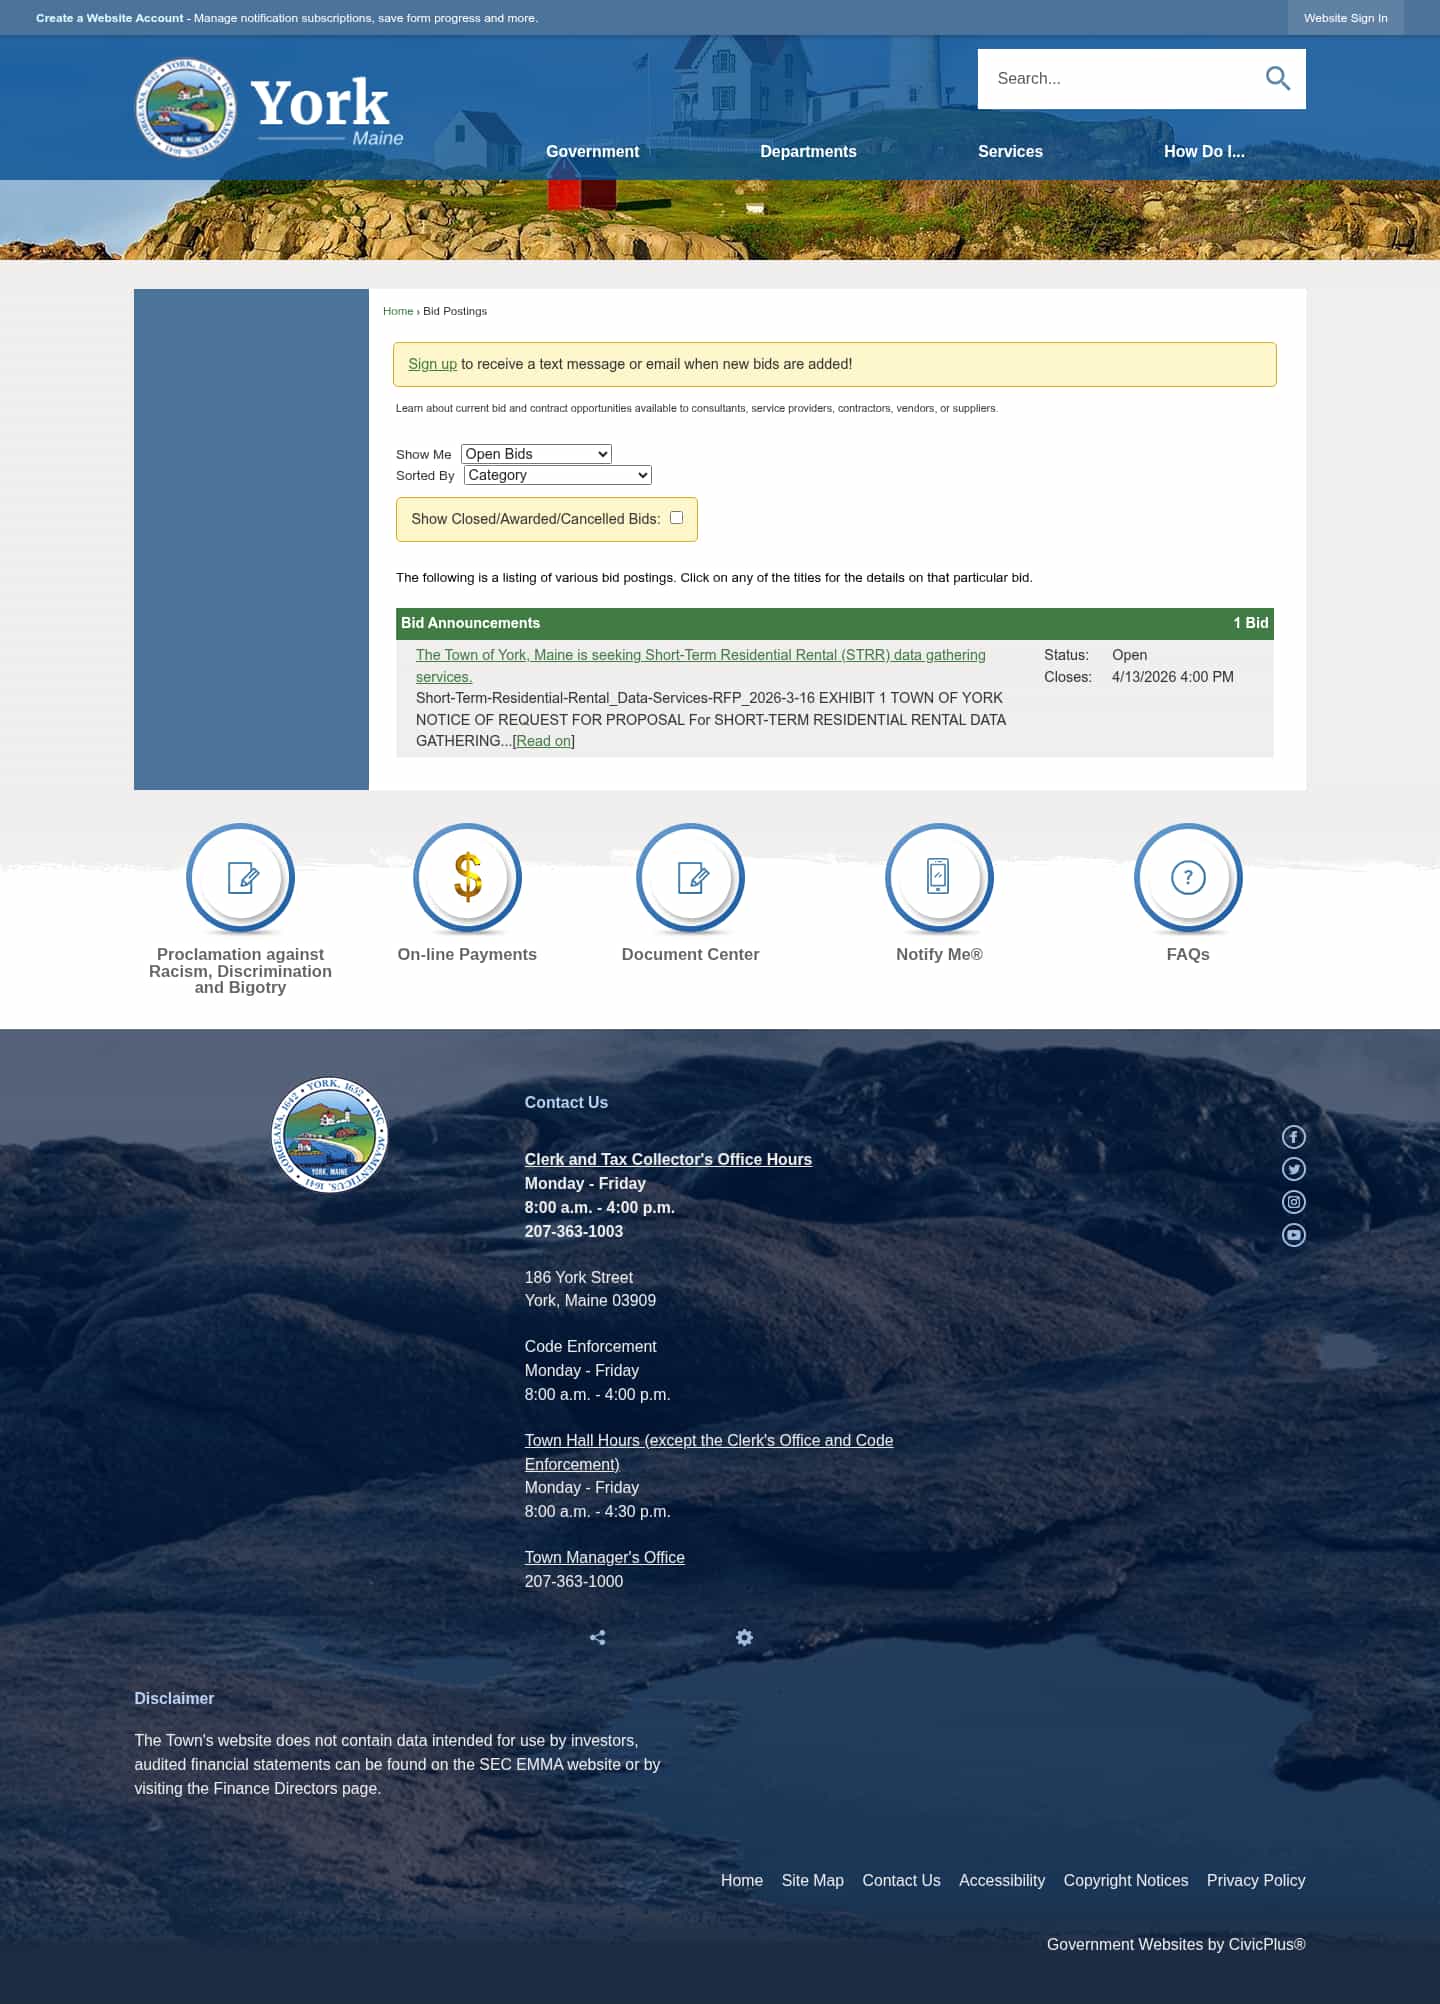This screenshot has width=1440, height=2004.
Task: Click the 4/13/2026 4:00 PM closing date
Action: coord(1172,677)
